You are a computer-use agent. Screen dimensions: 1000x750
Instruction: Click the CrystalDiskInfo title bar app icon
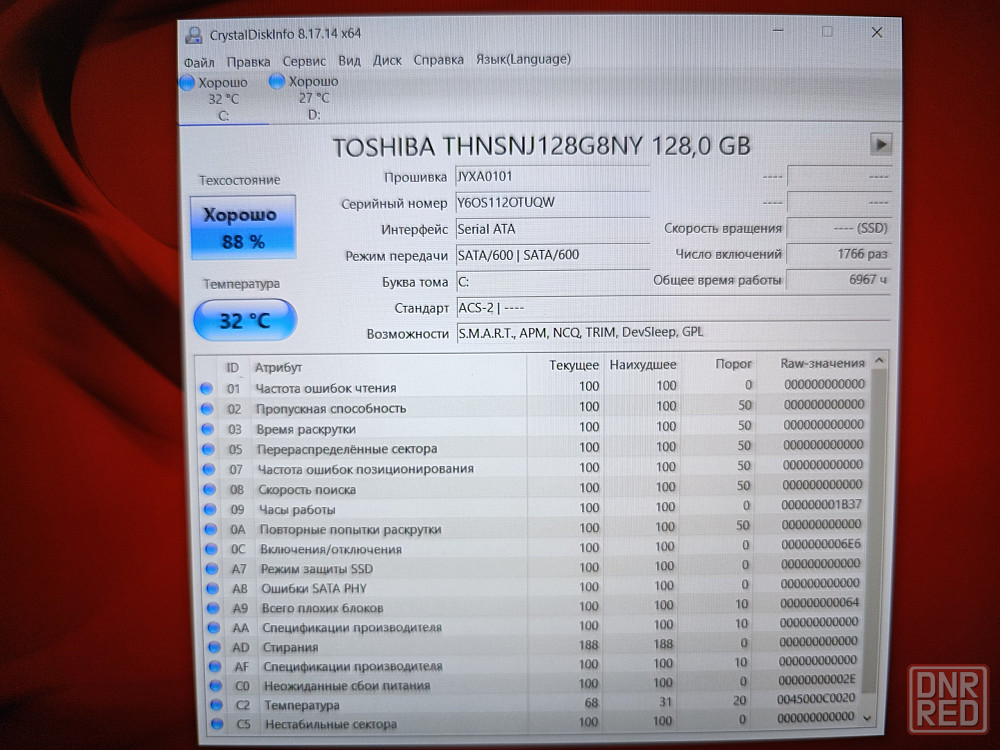coord(193,34)
